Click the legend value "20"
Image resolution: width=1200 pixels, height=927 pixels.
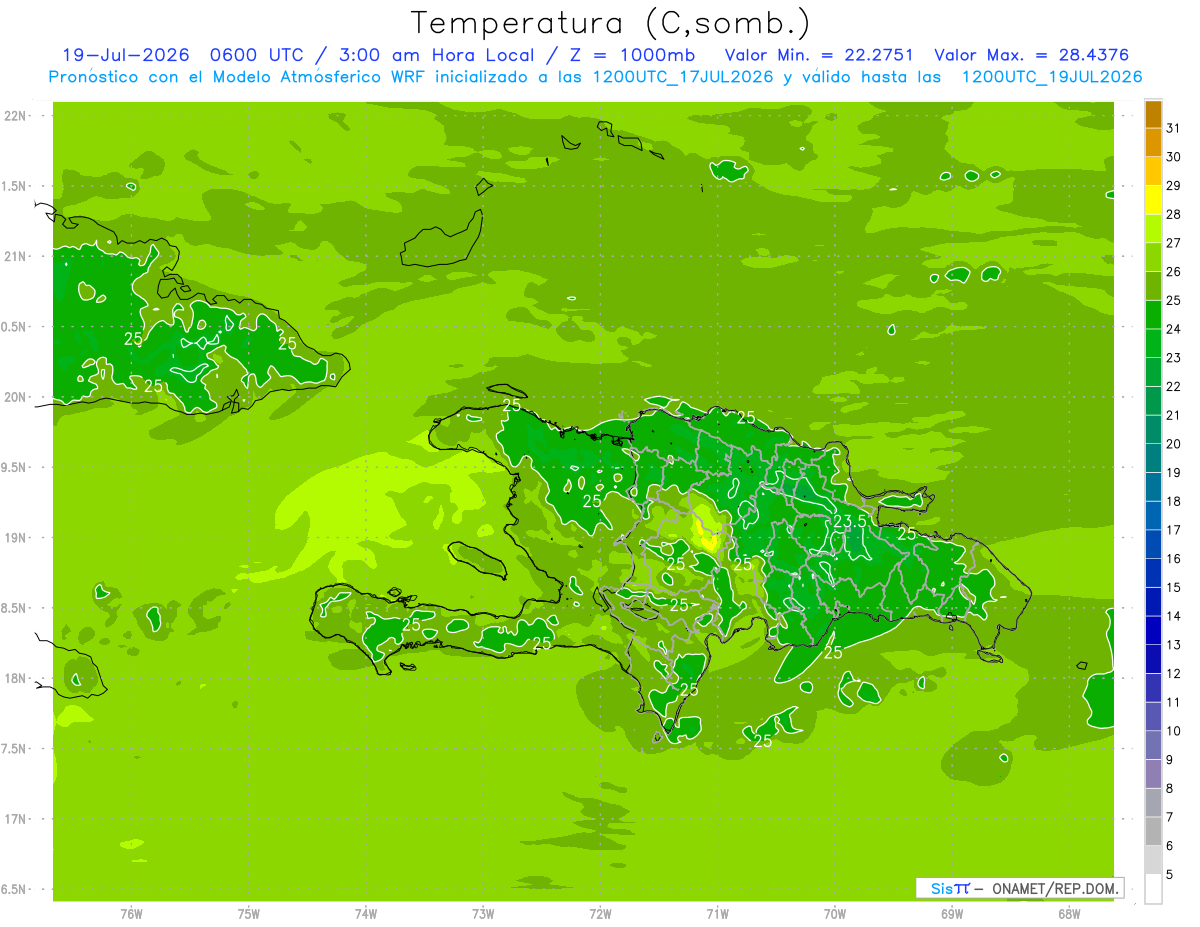point(1174,444)
